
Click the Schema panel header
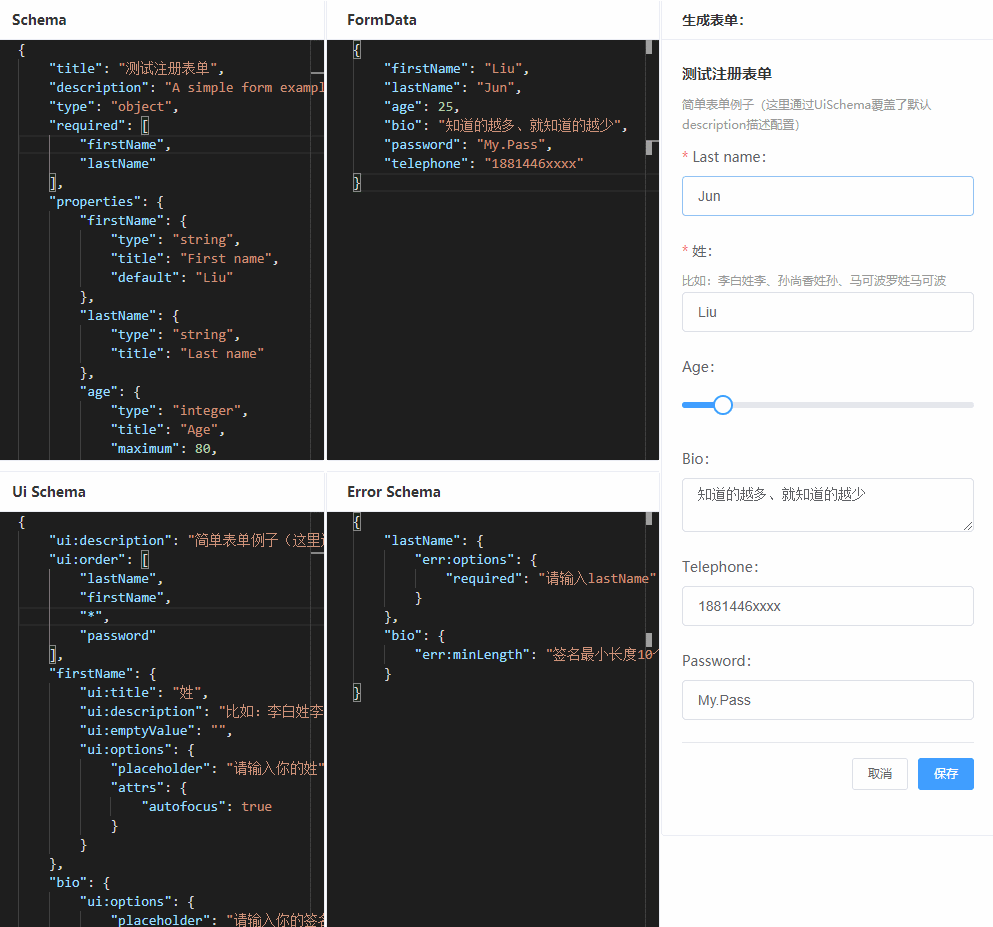click(38, 19)
